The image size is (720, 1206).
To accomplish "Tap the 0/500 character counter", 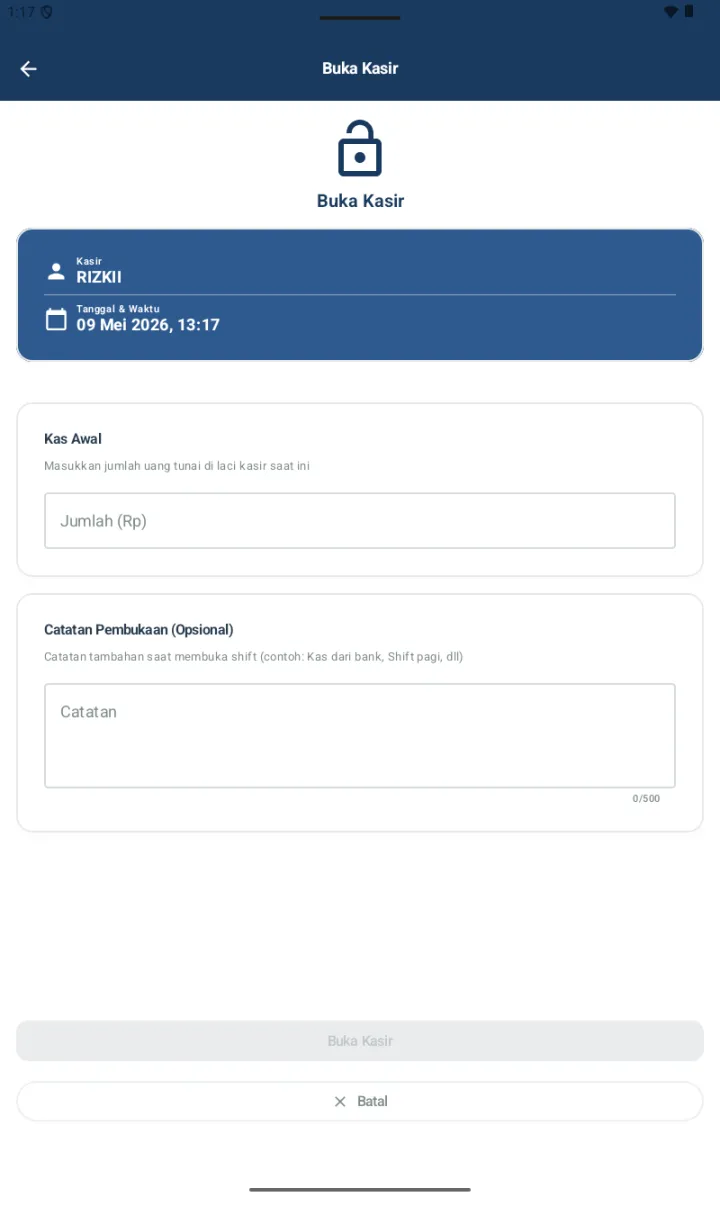I will tap(646, 799).
